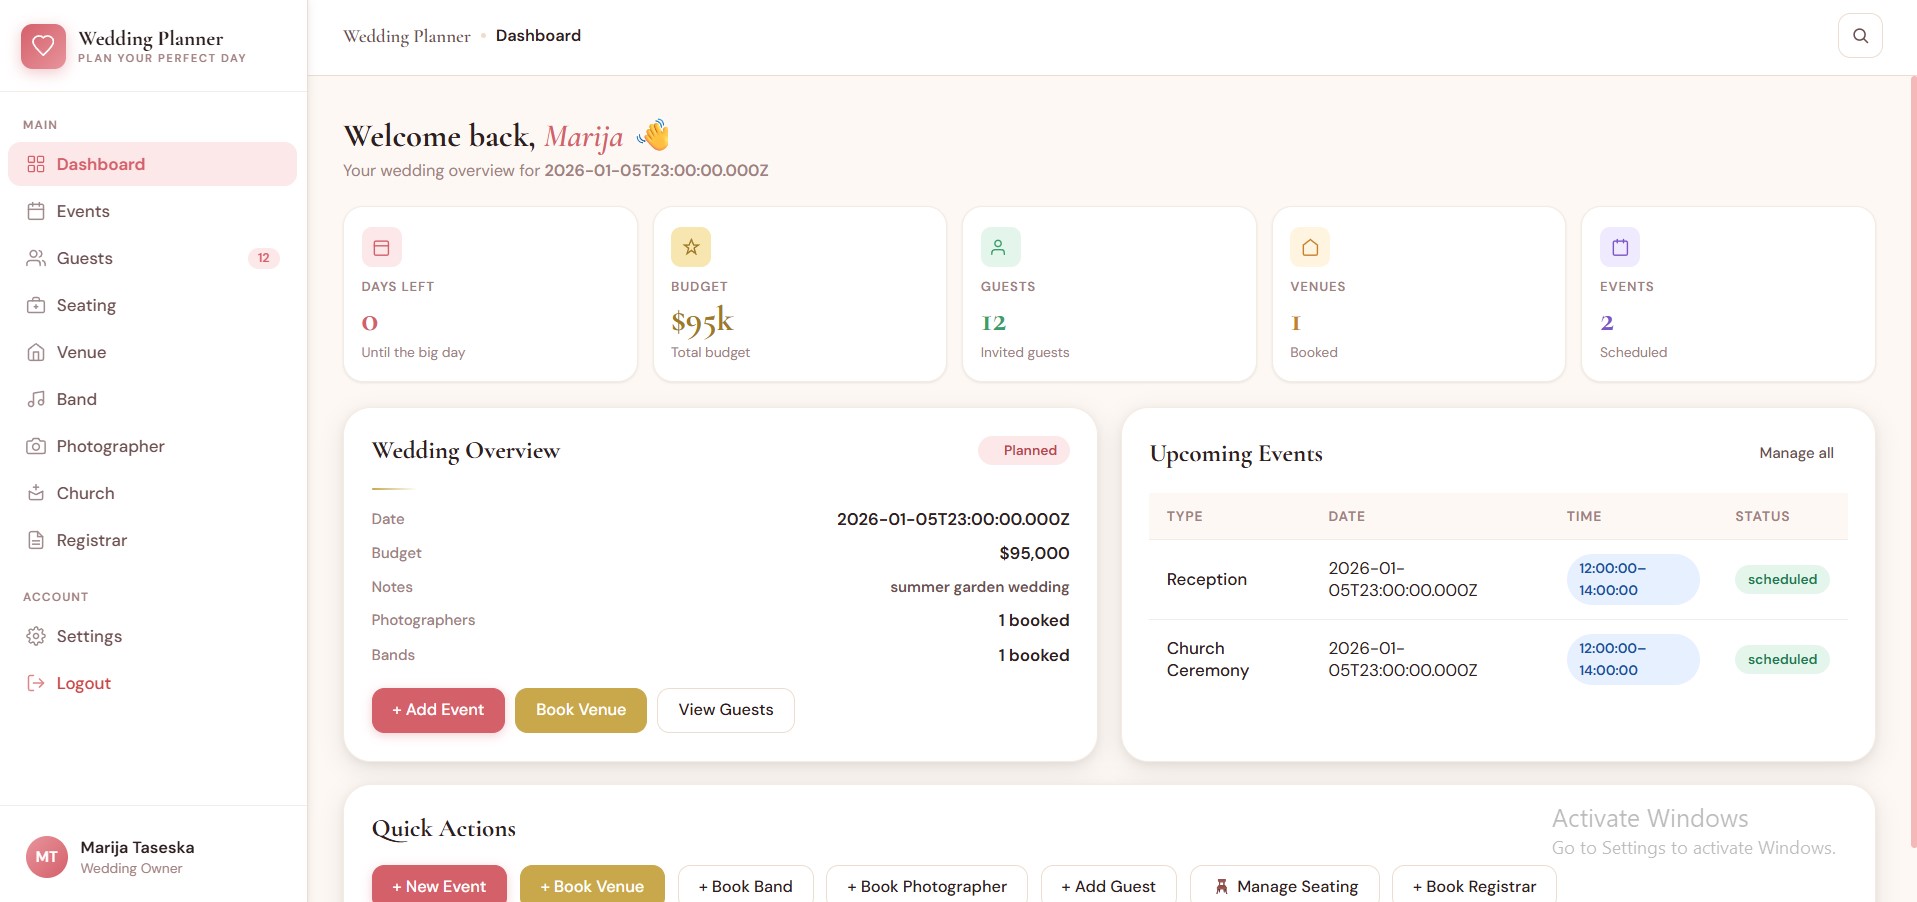
Task: Click the heart logo icon
Action: click(43, 46)
